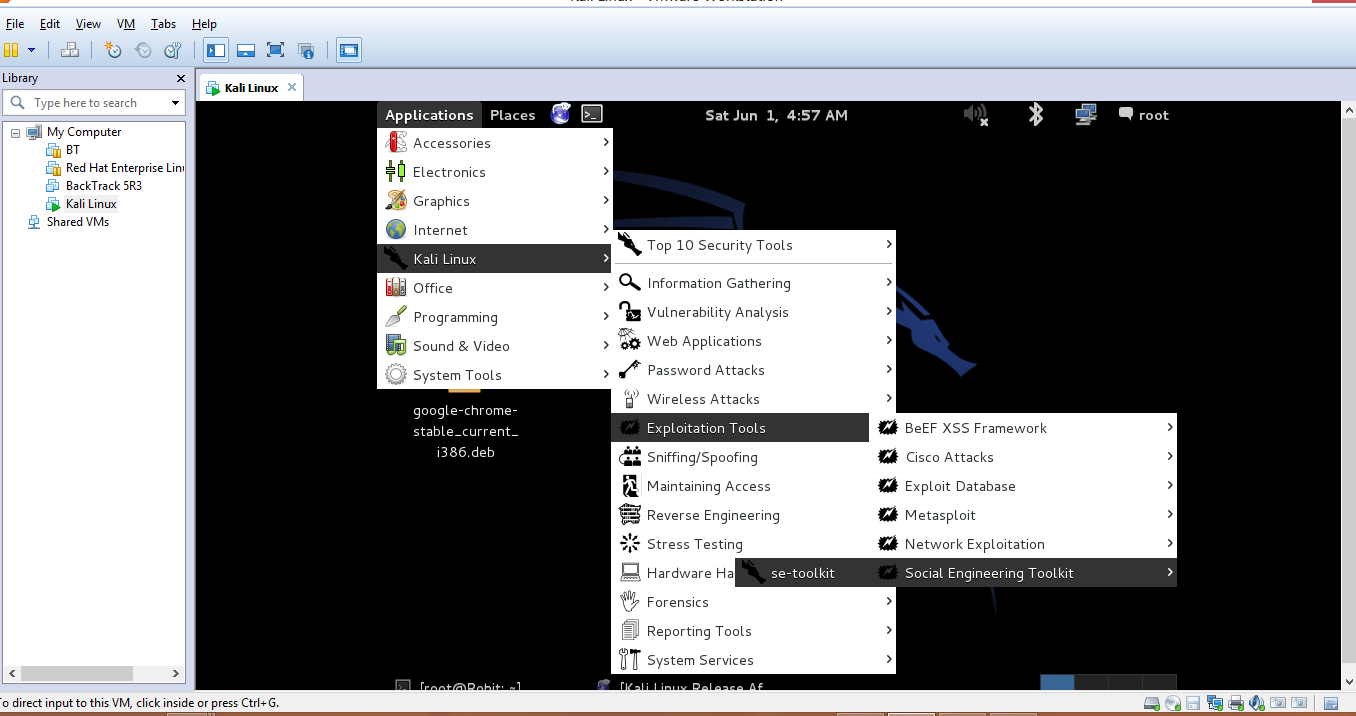
Task: Toggle the thumbnail bar view
Action: point(246,50)
